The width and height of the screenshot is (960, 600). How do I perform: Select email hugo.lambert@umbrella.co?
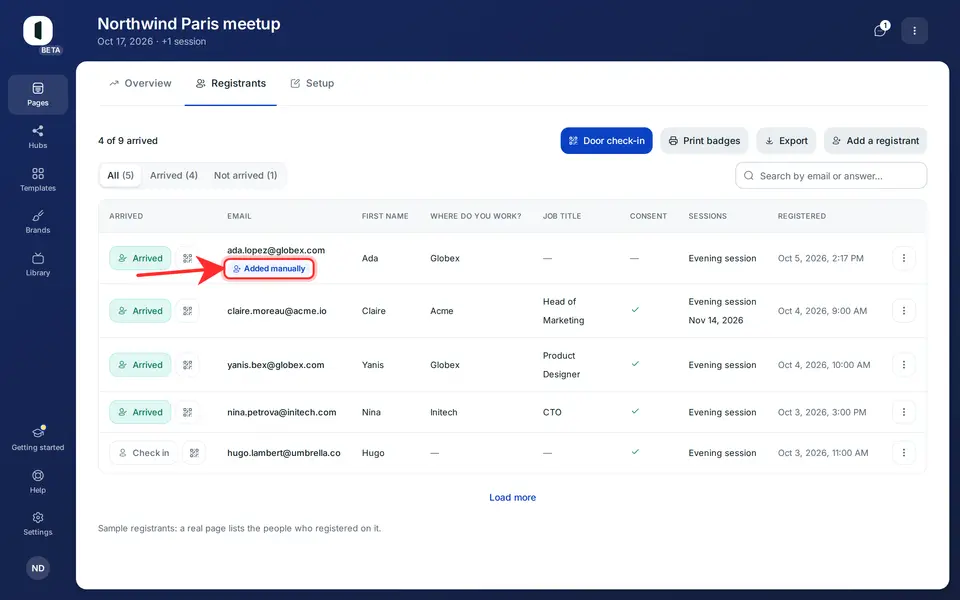coord(283,453)
